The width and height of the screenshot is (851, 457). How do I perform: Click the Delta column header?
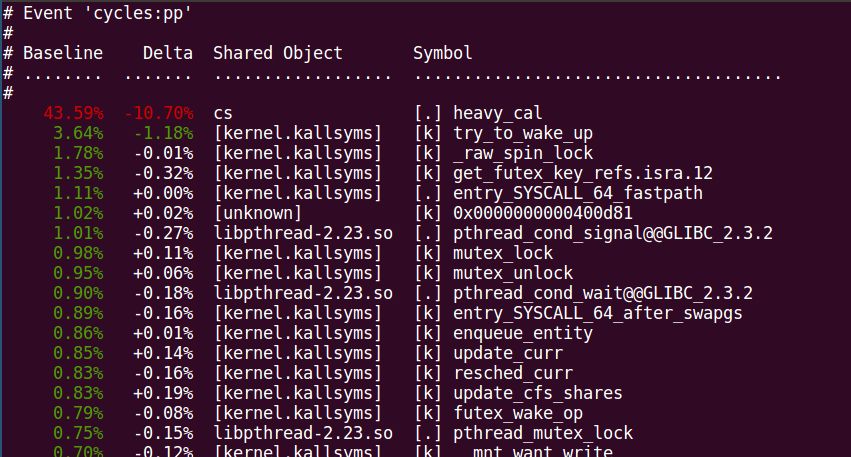click(x=168, y=53)
